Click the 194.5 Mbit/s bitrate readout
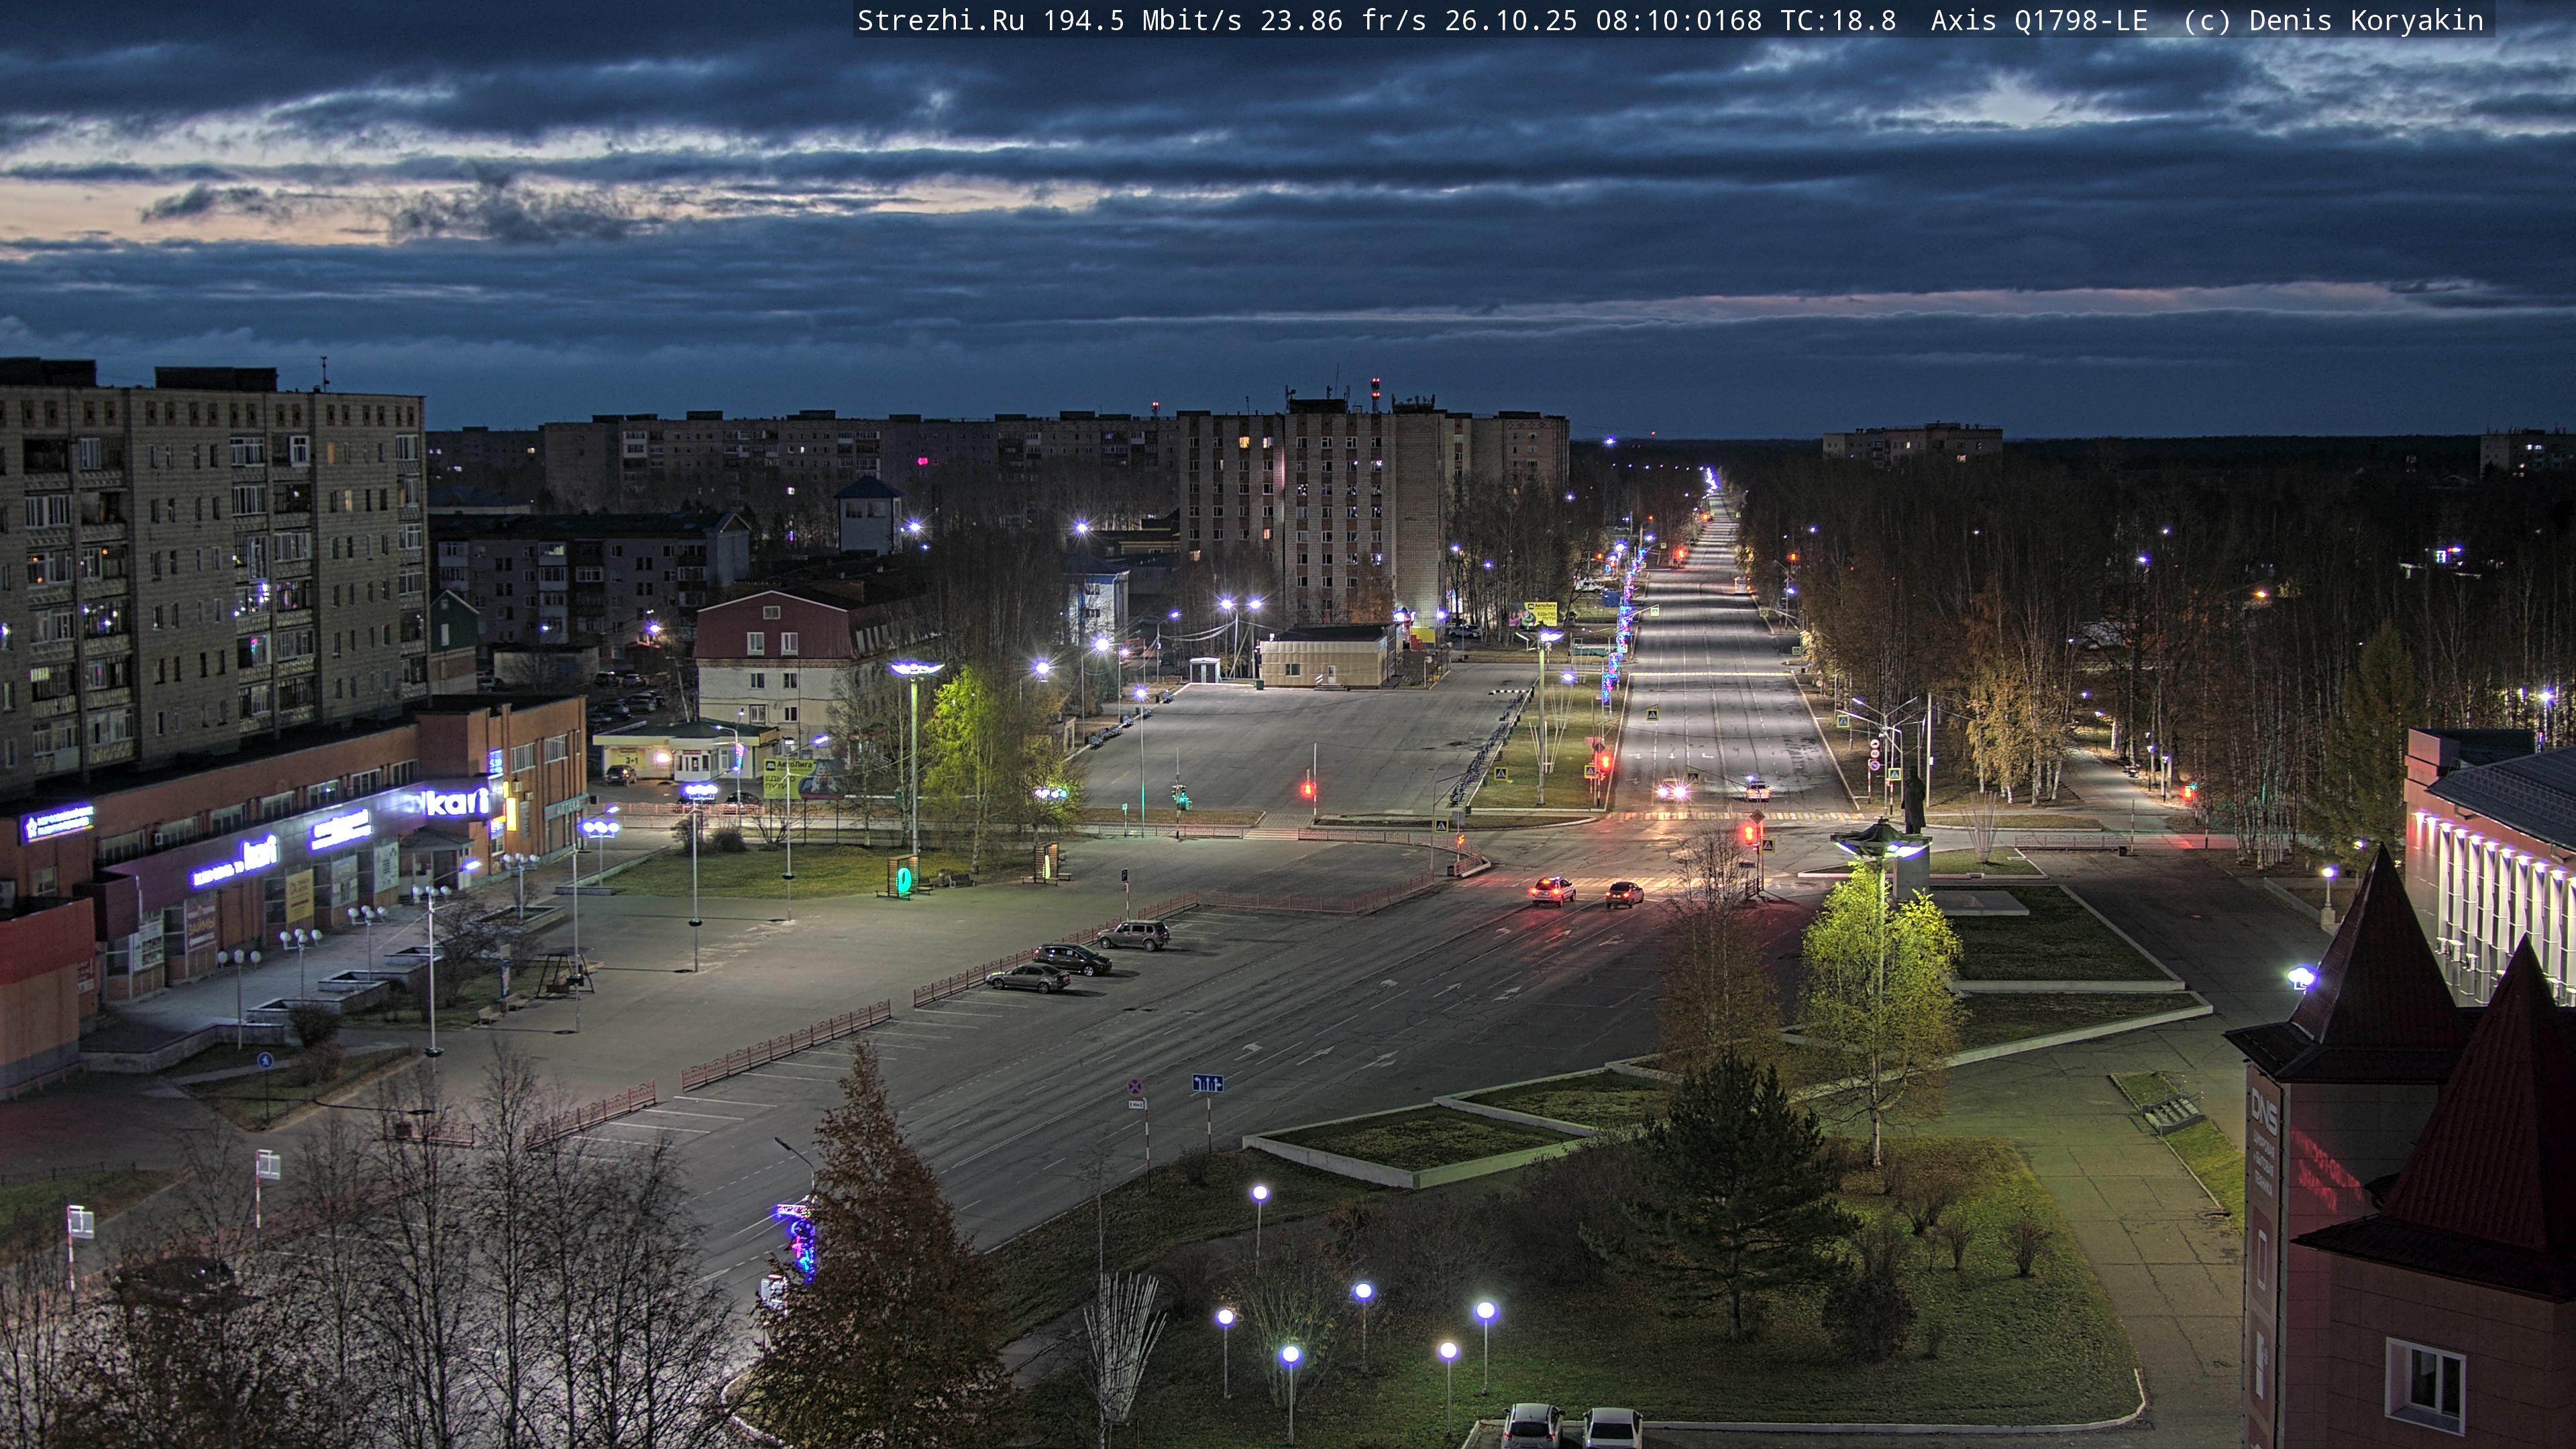 coord(1142,20)
